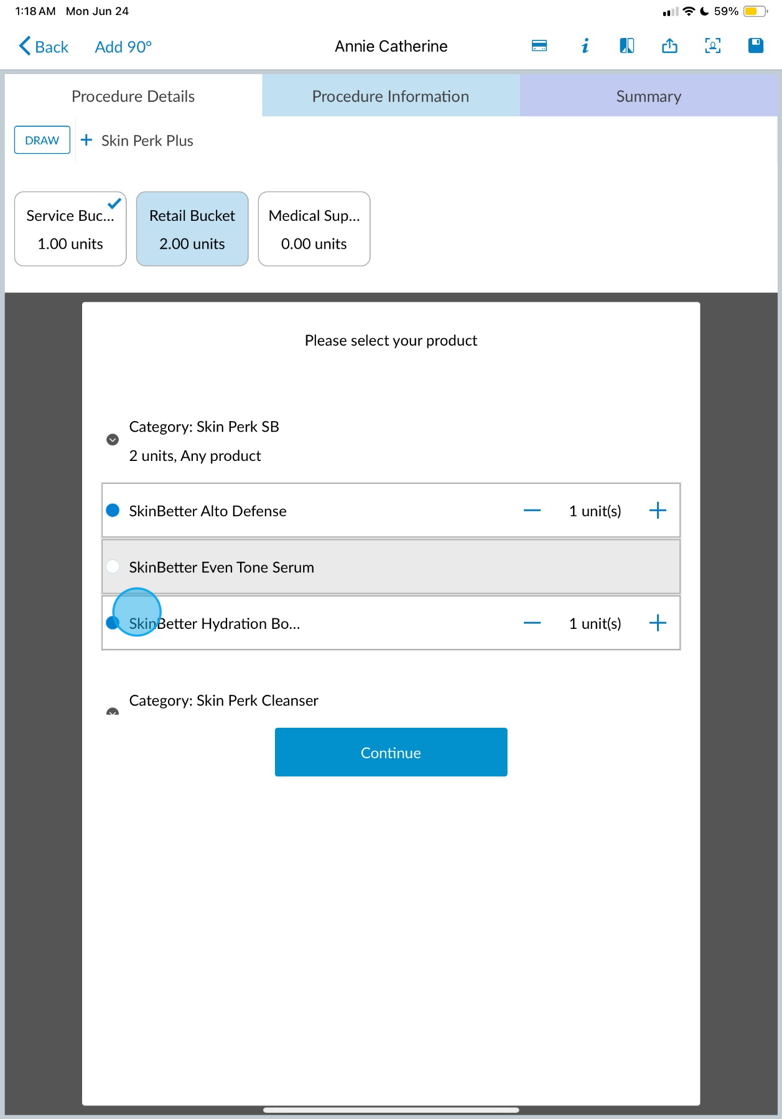This screenshot has height=1119, width=782.
Task: Tap the share/export icon
Action: point(669,46)
